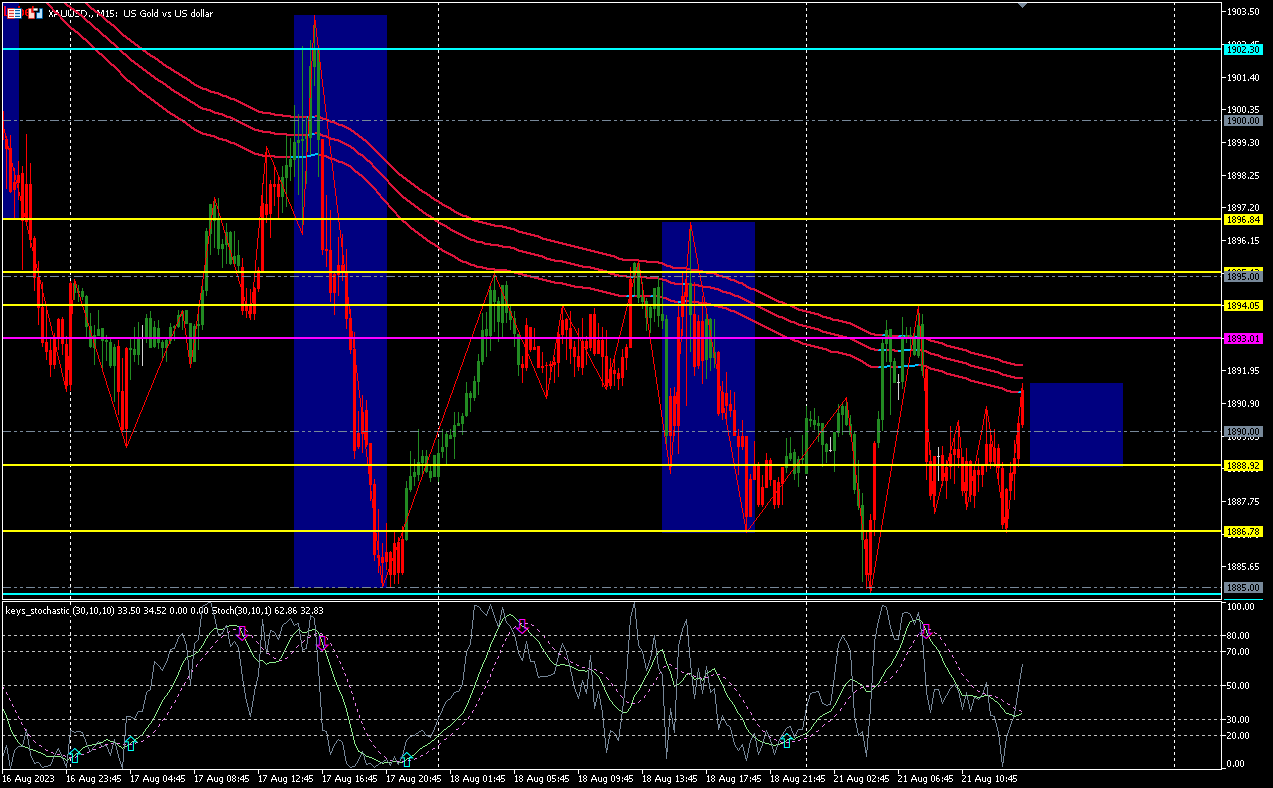Click magenta sell arrow above 18 Aug 05:45
Viewport: 1273px width, 788px height.
tap(522, 626)
